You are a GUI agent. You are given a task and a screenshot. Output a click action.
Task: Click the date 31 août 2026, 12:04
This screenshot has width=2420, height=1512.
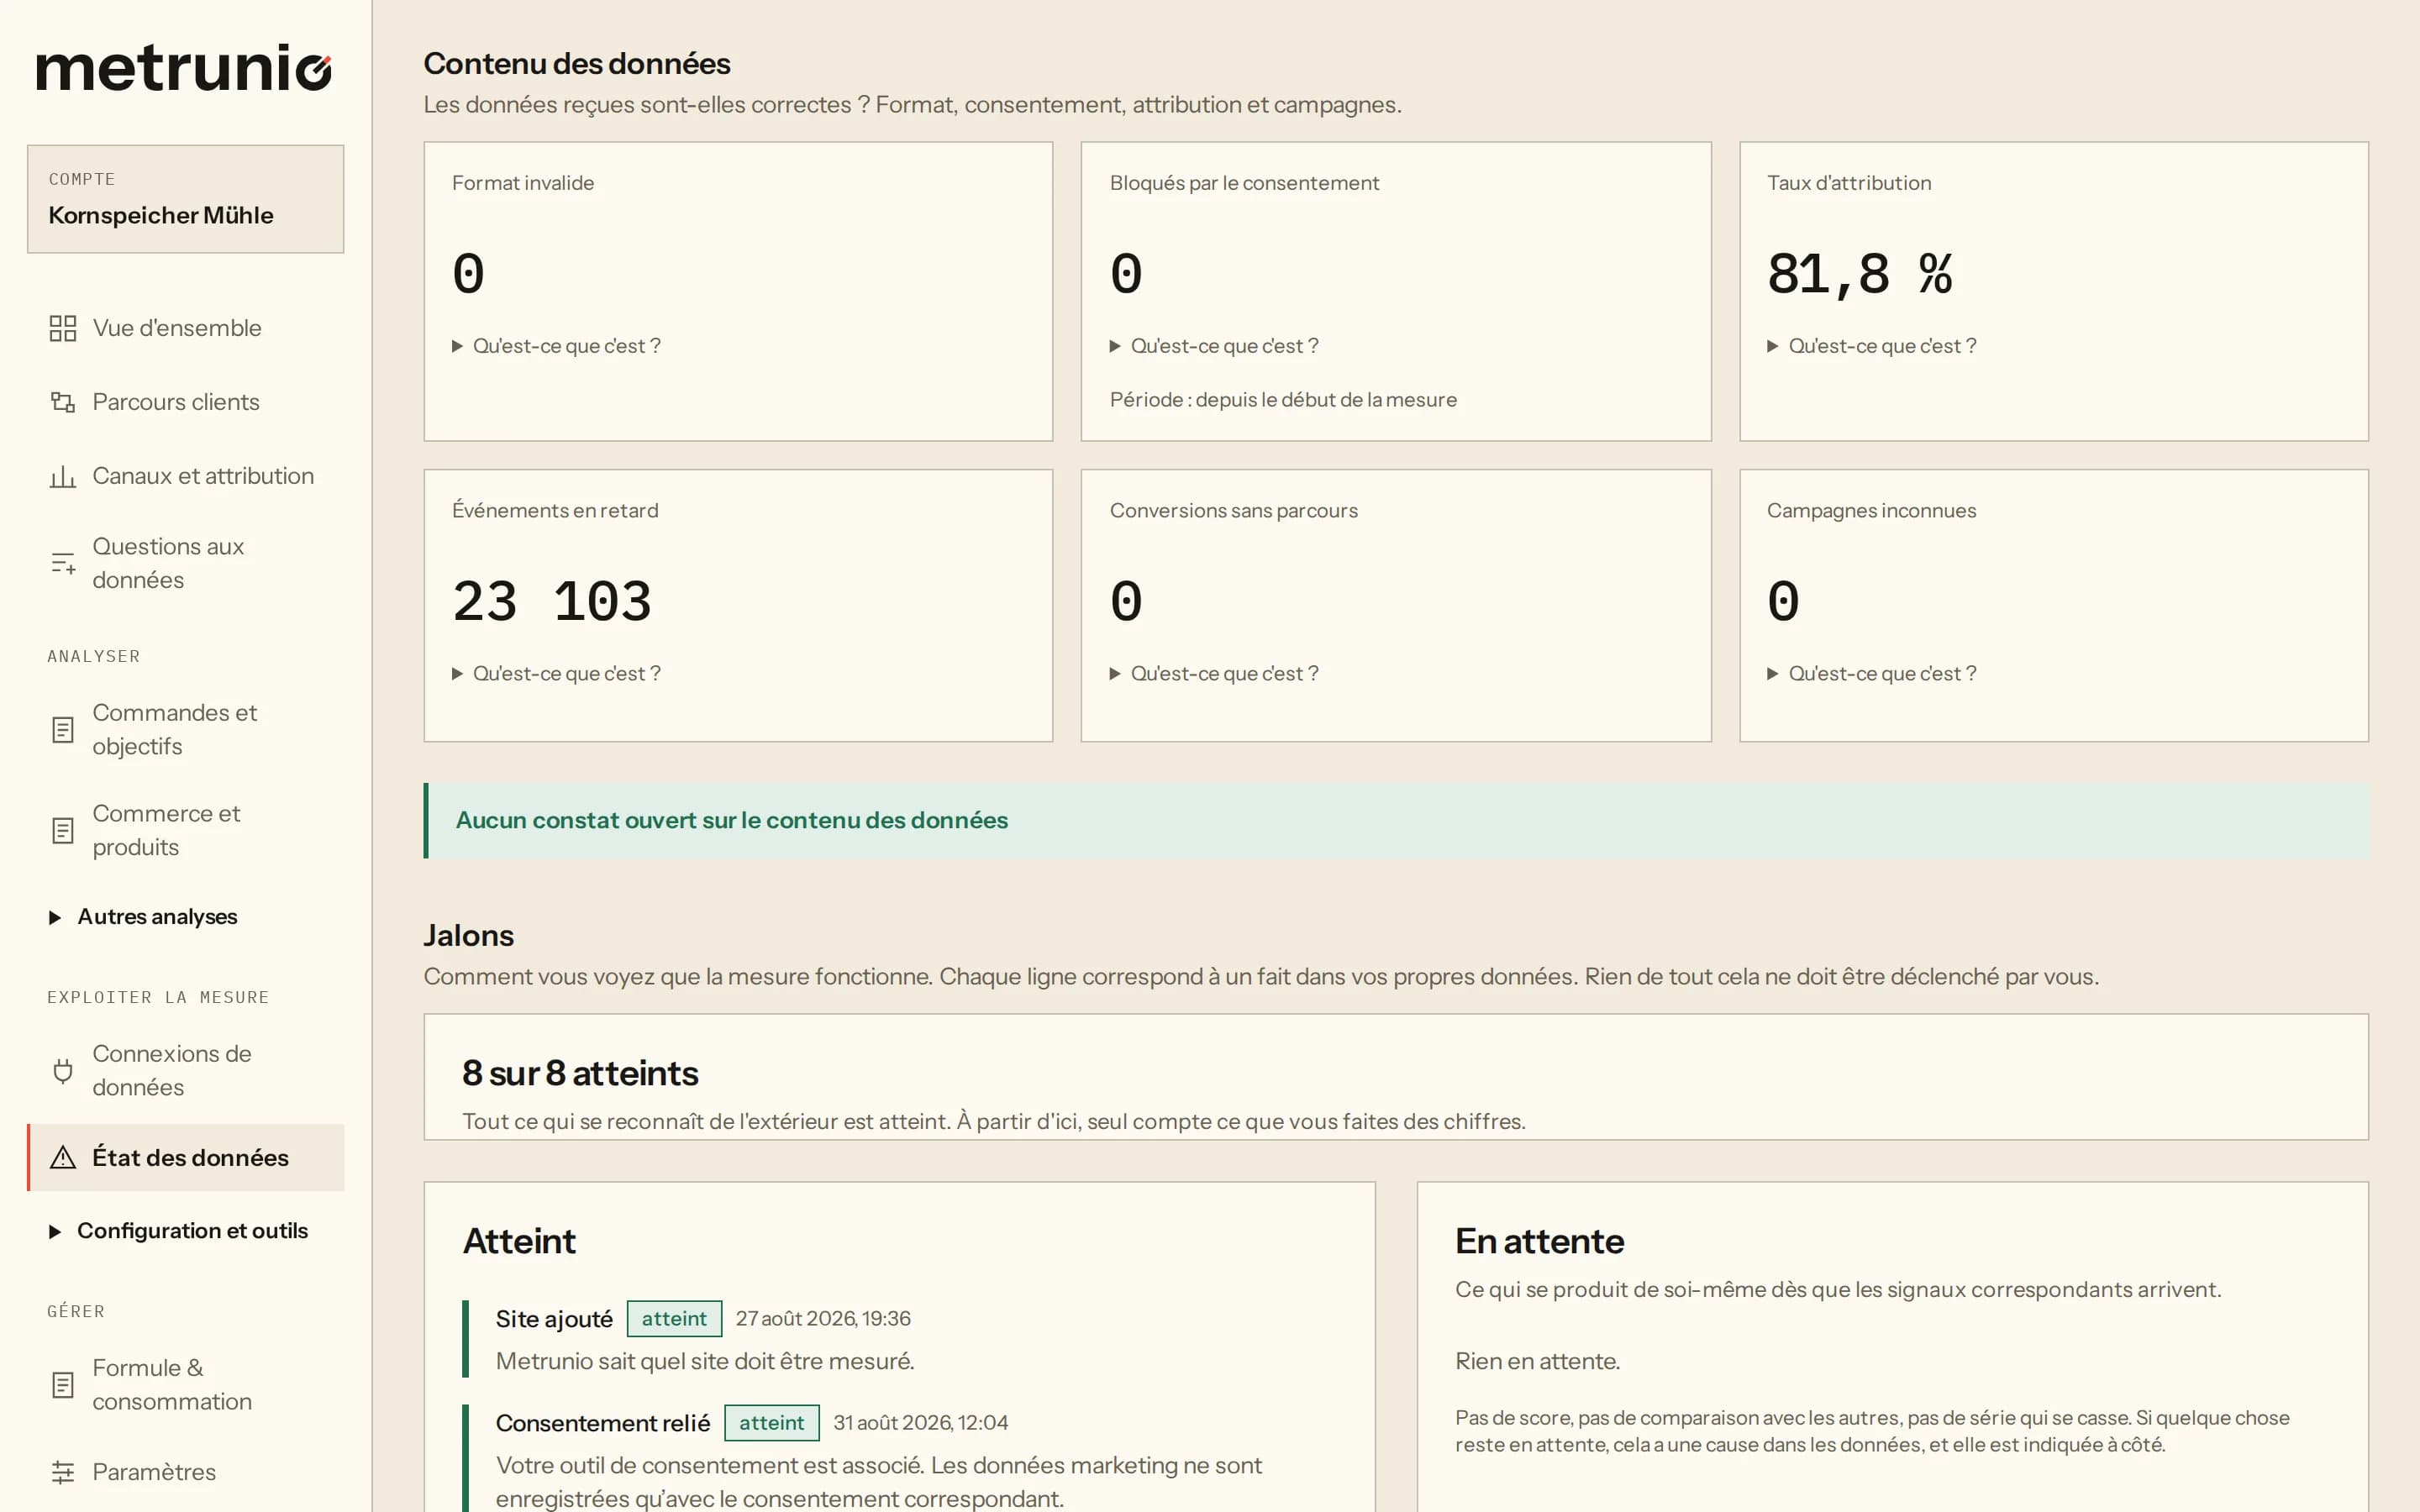[x=920, y=1423]
